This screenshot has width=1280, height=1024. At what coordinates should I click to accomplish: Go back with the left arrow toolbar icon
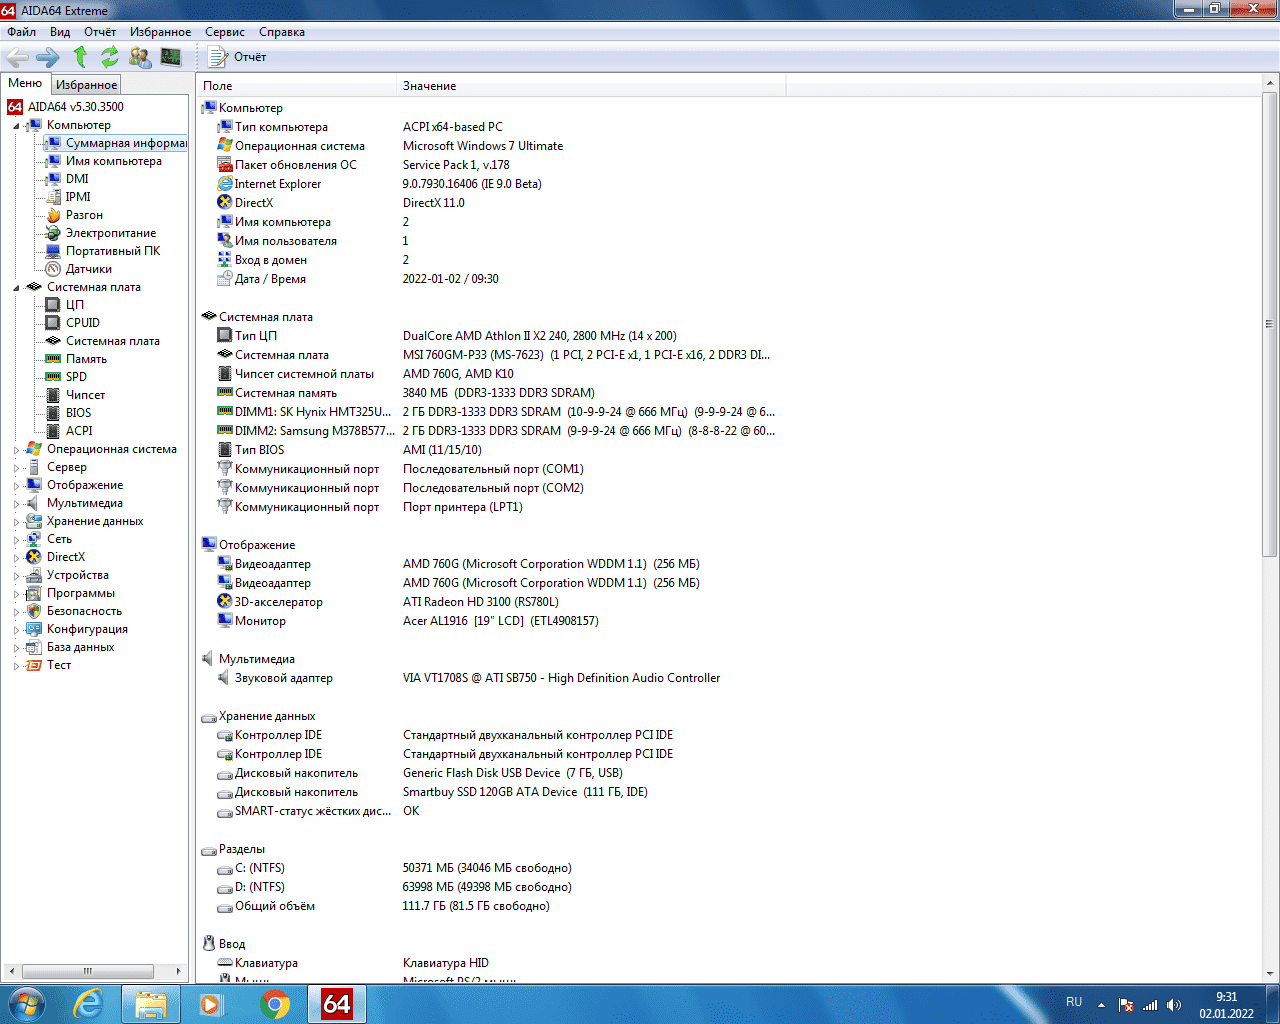pyautogui.click(x=17, y=57)
